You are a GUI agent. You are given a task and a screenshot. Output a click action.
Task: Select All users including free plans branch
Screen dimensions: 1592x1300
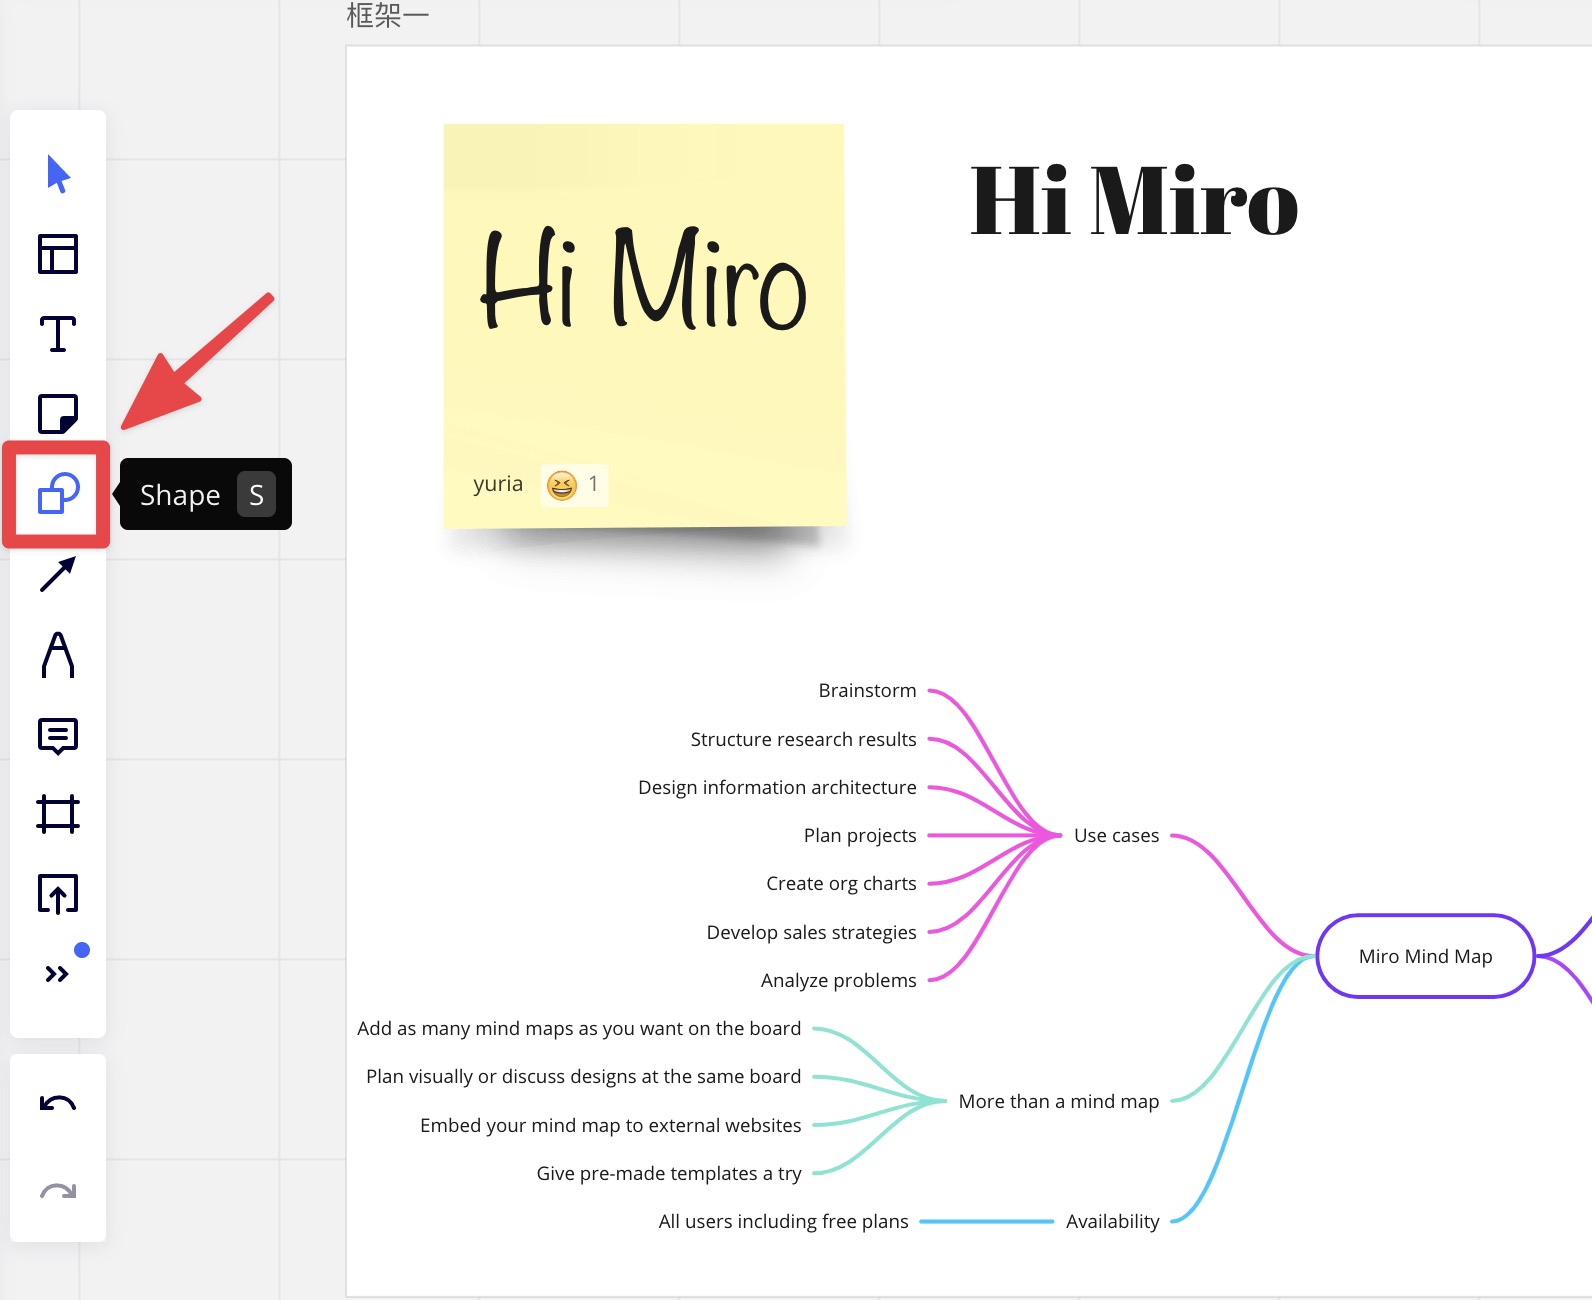[x=783, y=1221]
